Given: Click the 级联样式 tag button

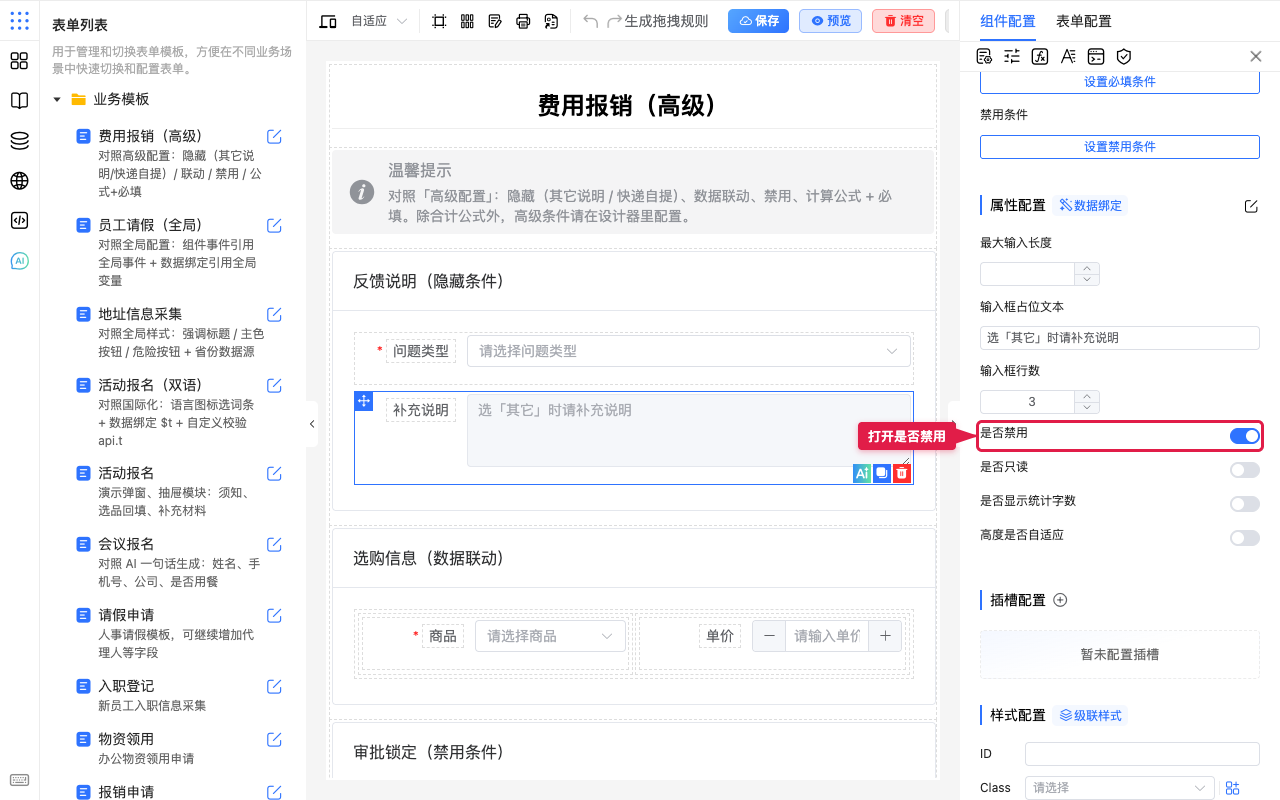Looking at the screenshot, I should [1090, 716].
